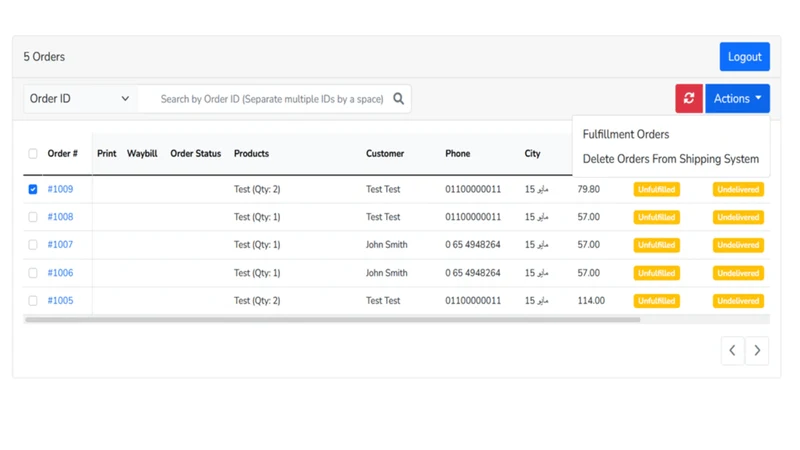The image size is (800, 450).
Task: Open the Order ID filter dropdown
Action: point(80,98)
